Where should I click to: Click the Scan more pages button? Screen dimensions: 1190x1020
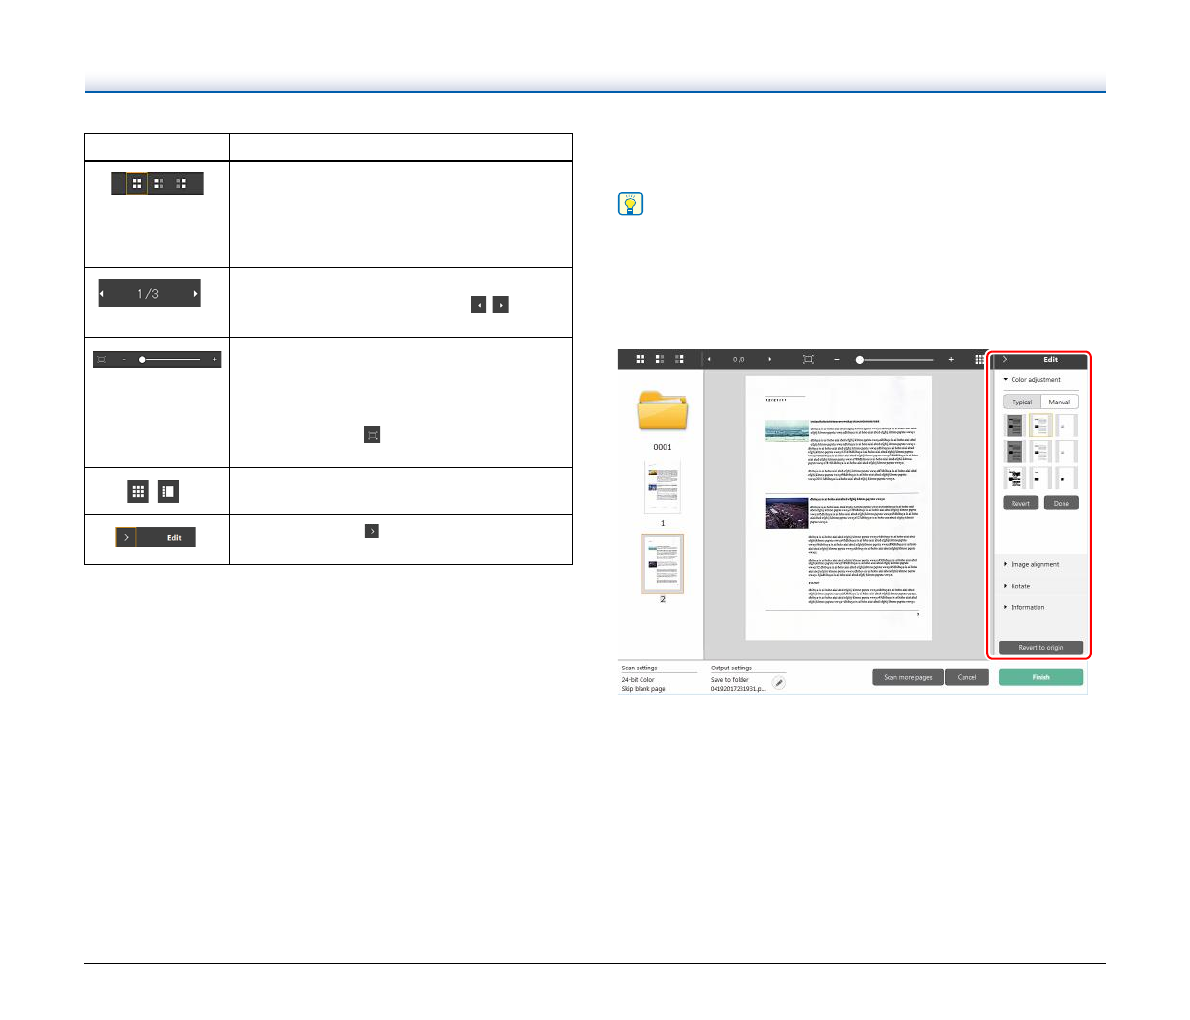(907, 677)
